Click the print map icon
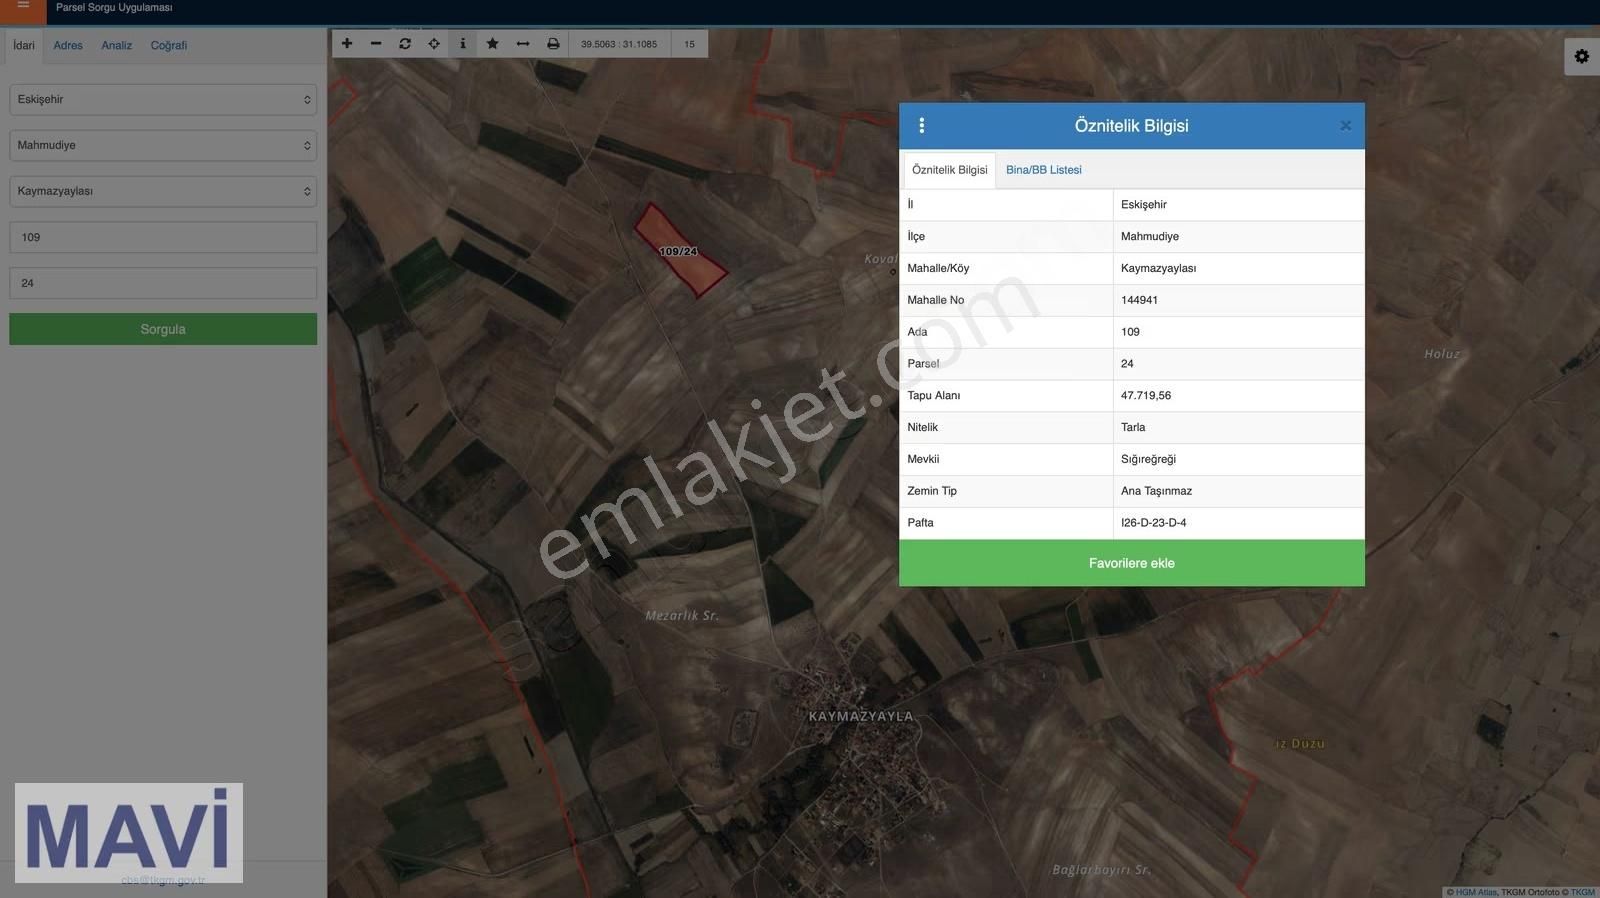The height and width of the screenshot is (898, 1600). [553, 44]
